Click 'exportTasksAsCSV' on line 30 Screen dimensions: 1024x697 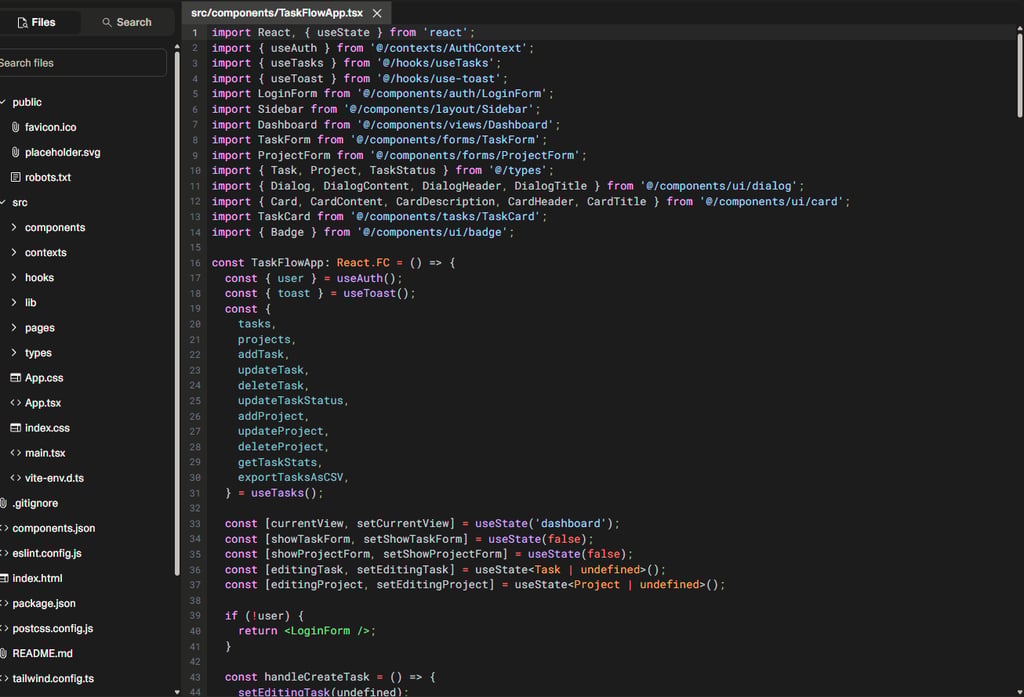[290, 477]
